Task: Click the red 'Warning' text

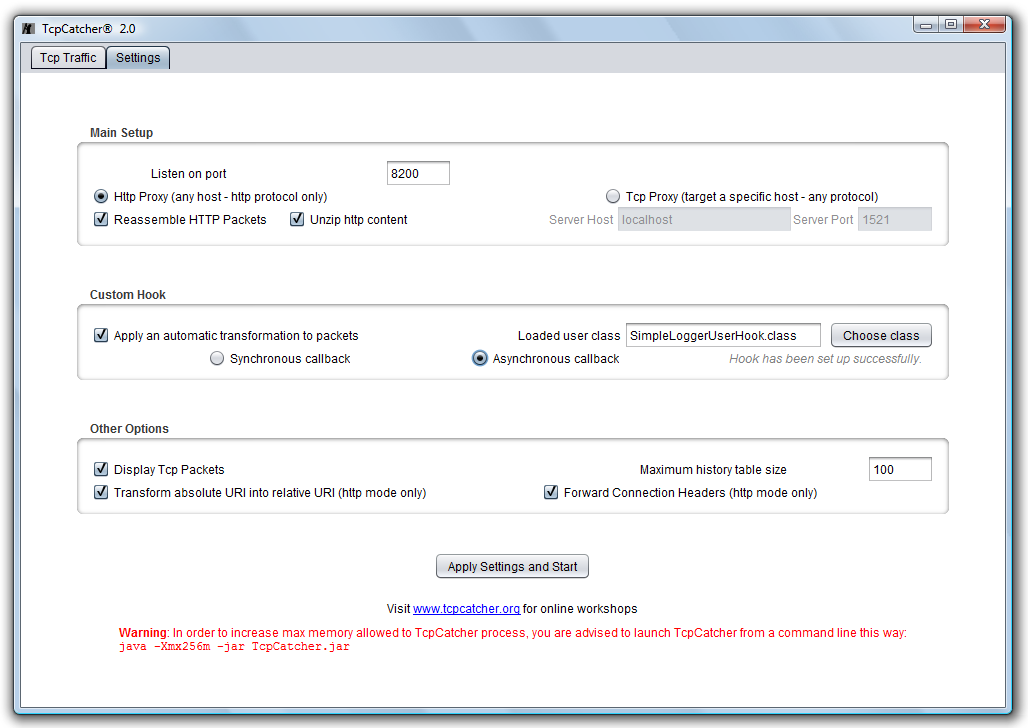Action: [x=143, y=633]
